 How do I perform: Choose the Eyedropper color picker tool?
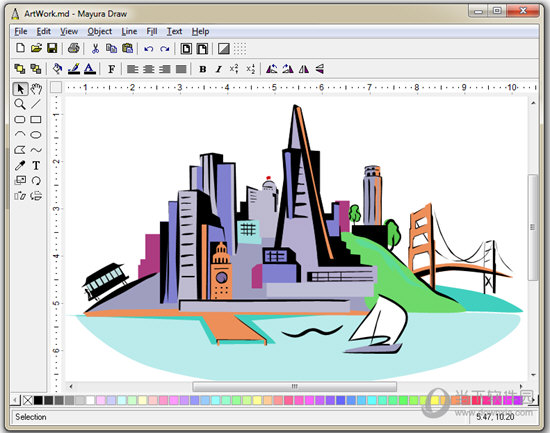pos(20,165)
